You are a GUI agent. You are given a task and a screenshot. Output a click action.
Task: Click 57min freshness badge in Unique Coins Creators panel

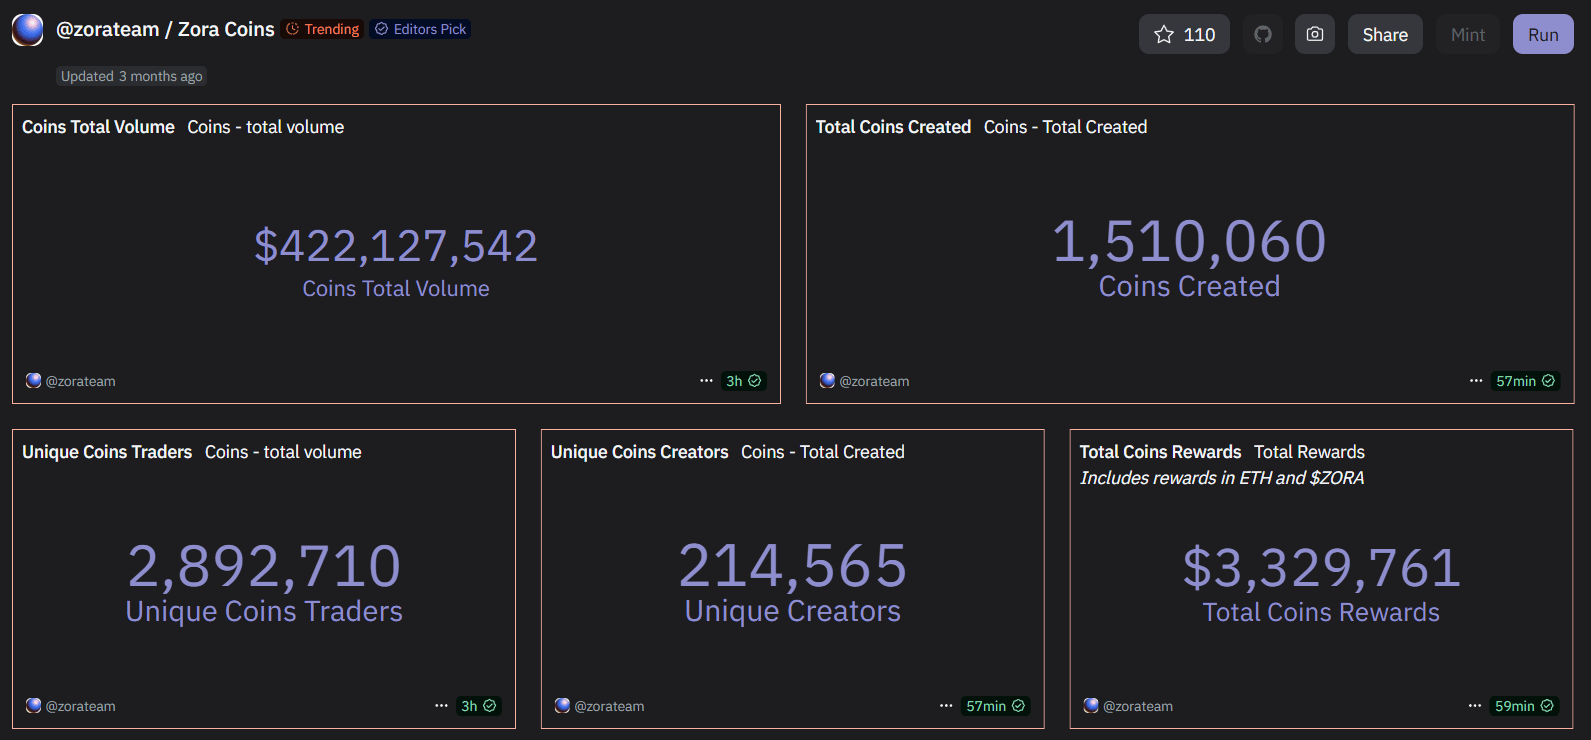click(x=995, y=706)
